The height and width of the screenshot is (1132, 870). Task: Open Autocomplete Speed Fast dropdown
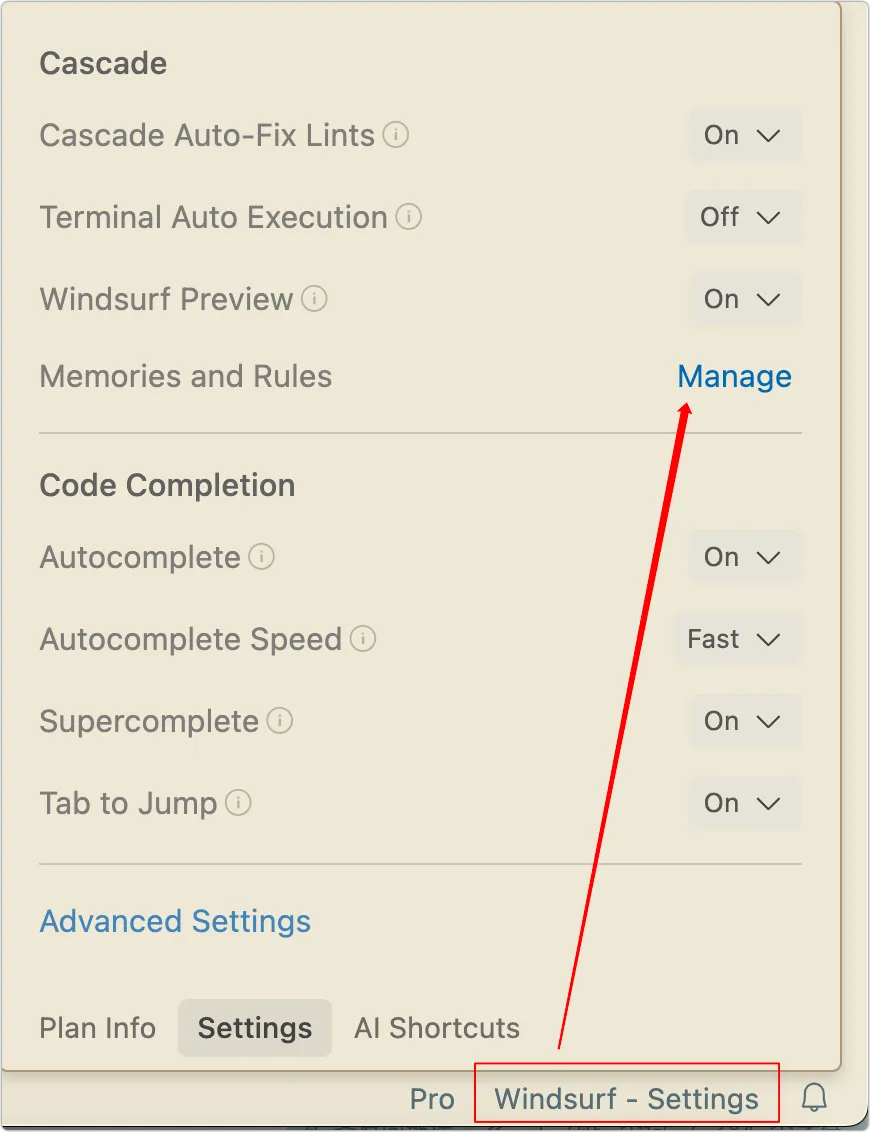[737, 639]
